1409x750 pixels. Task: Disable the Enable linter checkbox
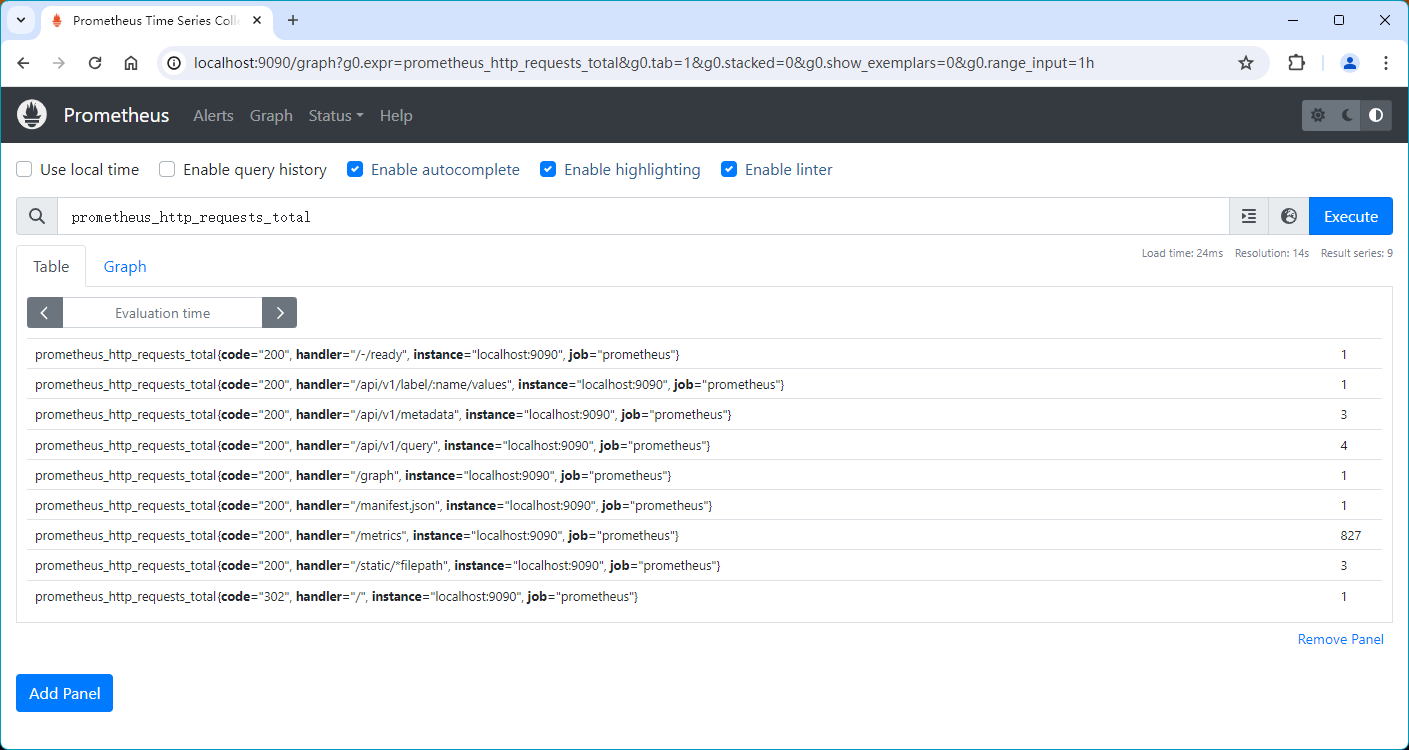pos(729,169)
